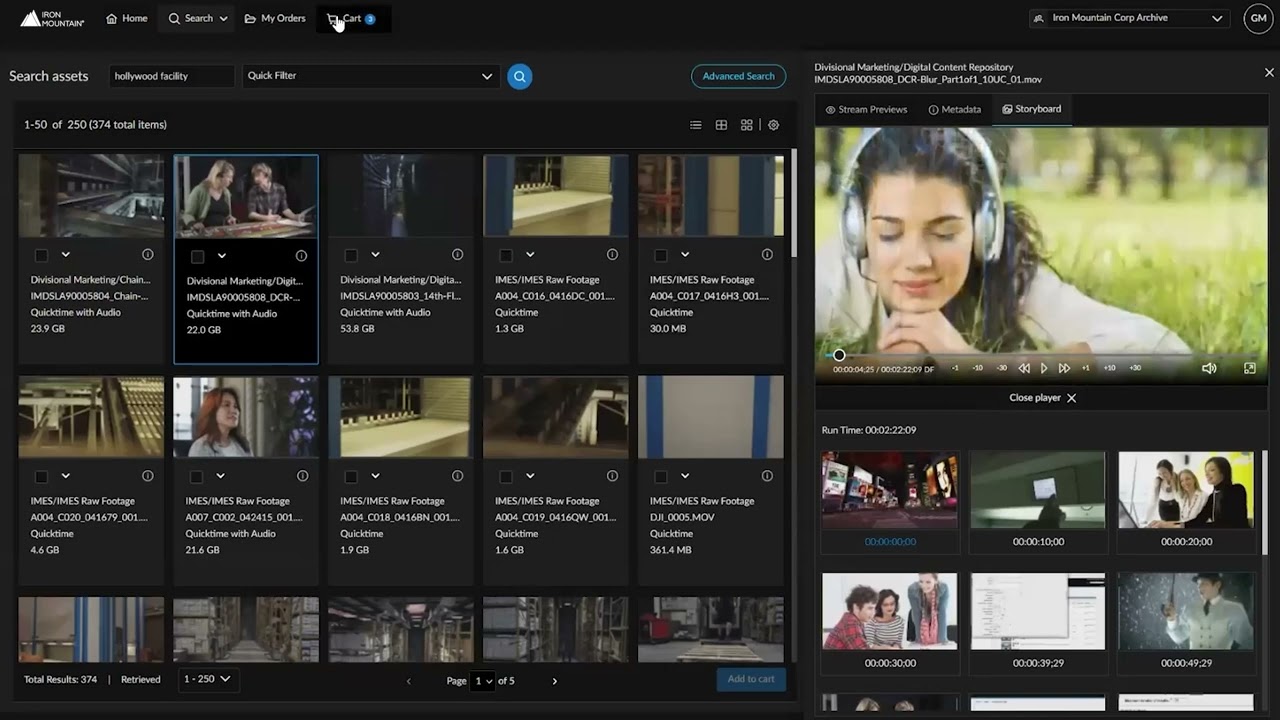Screen dimensions: 1280x720
Task: Expand actions chevron for A004_C016_0416DC asset
Action: click(530, 255)
